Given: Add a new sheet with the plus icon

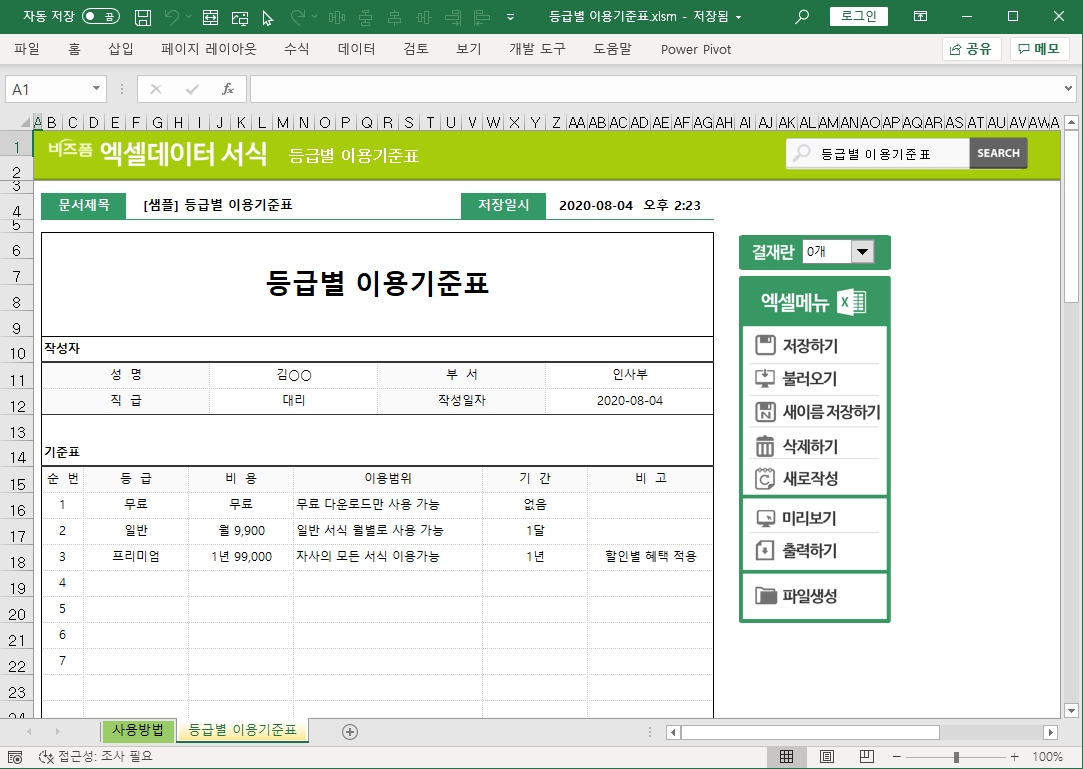Looking at the screenshot, I should [x=350, y=732].
